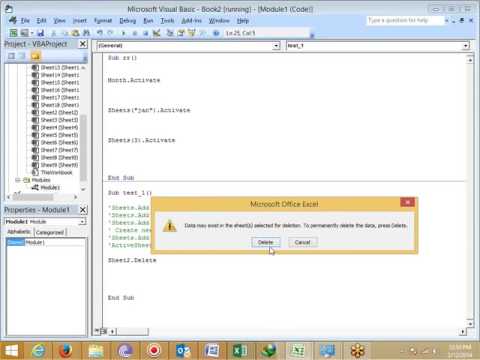Click the Save toolbar icon

(x=40, y=33)
